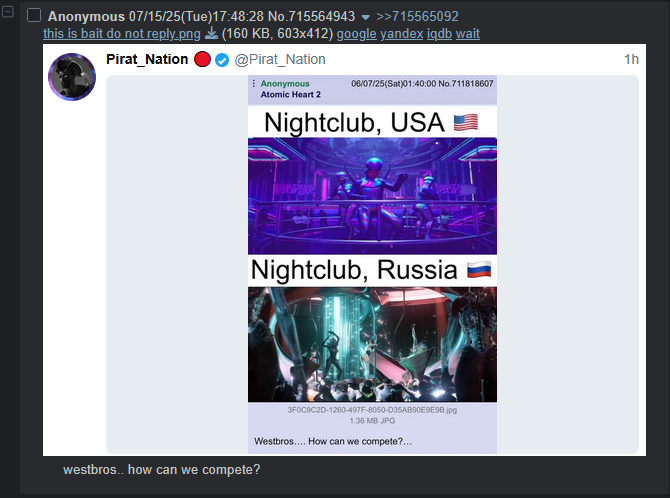This screenshot has width=670, height=498.
Task: Click the three-dot menu beside Anonymous
Action: pos(253,83)
